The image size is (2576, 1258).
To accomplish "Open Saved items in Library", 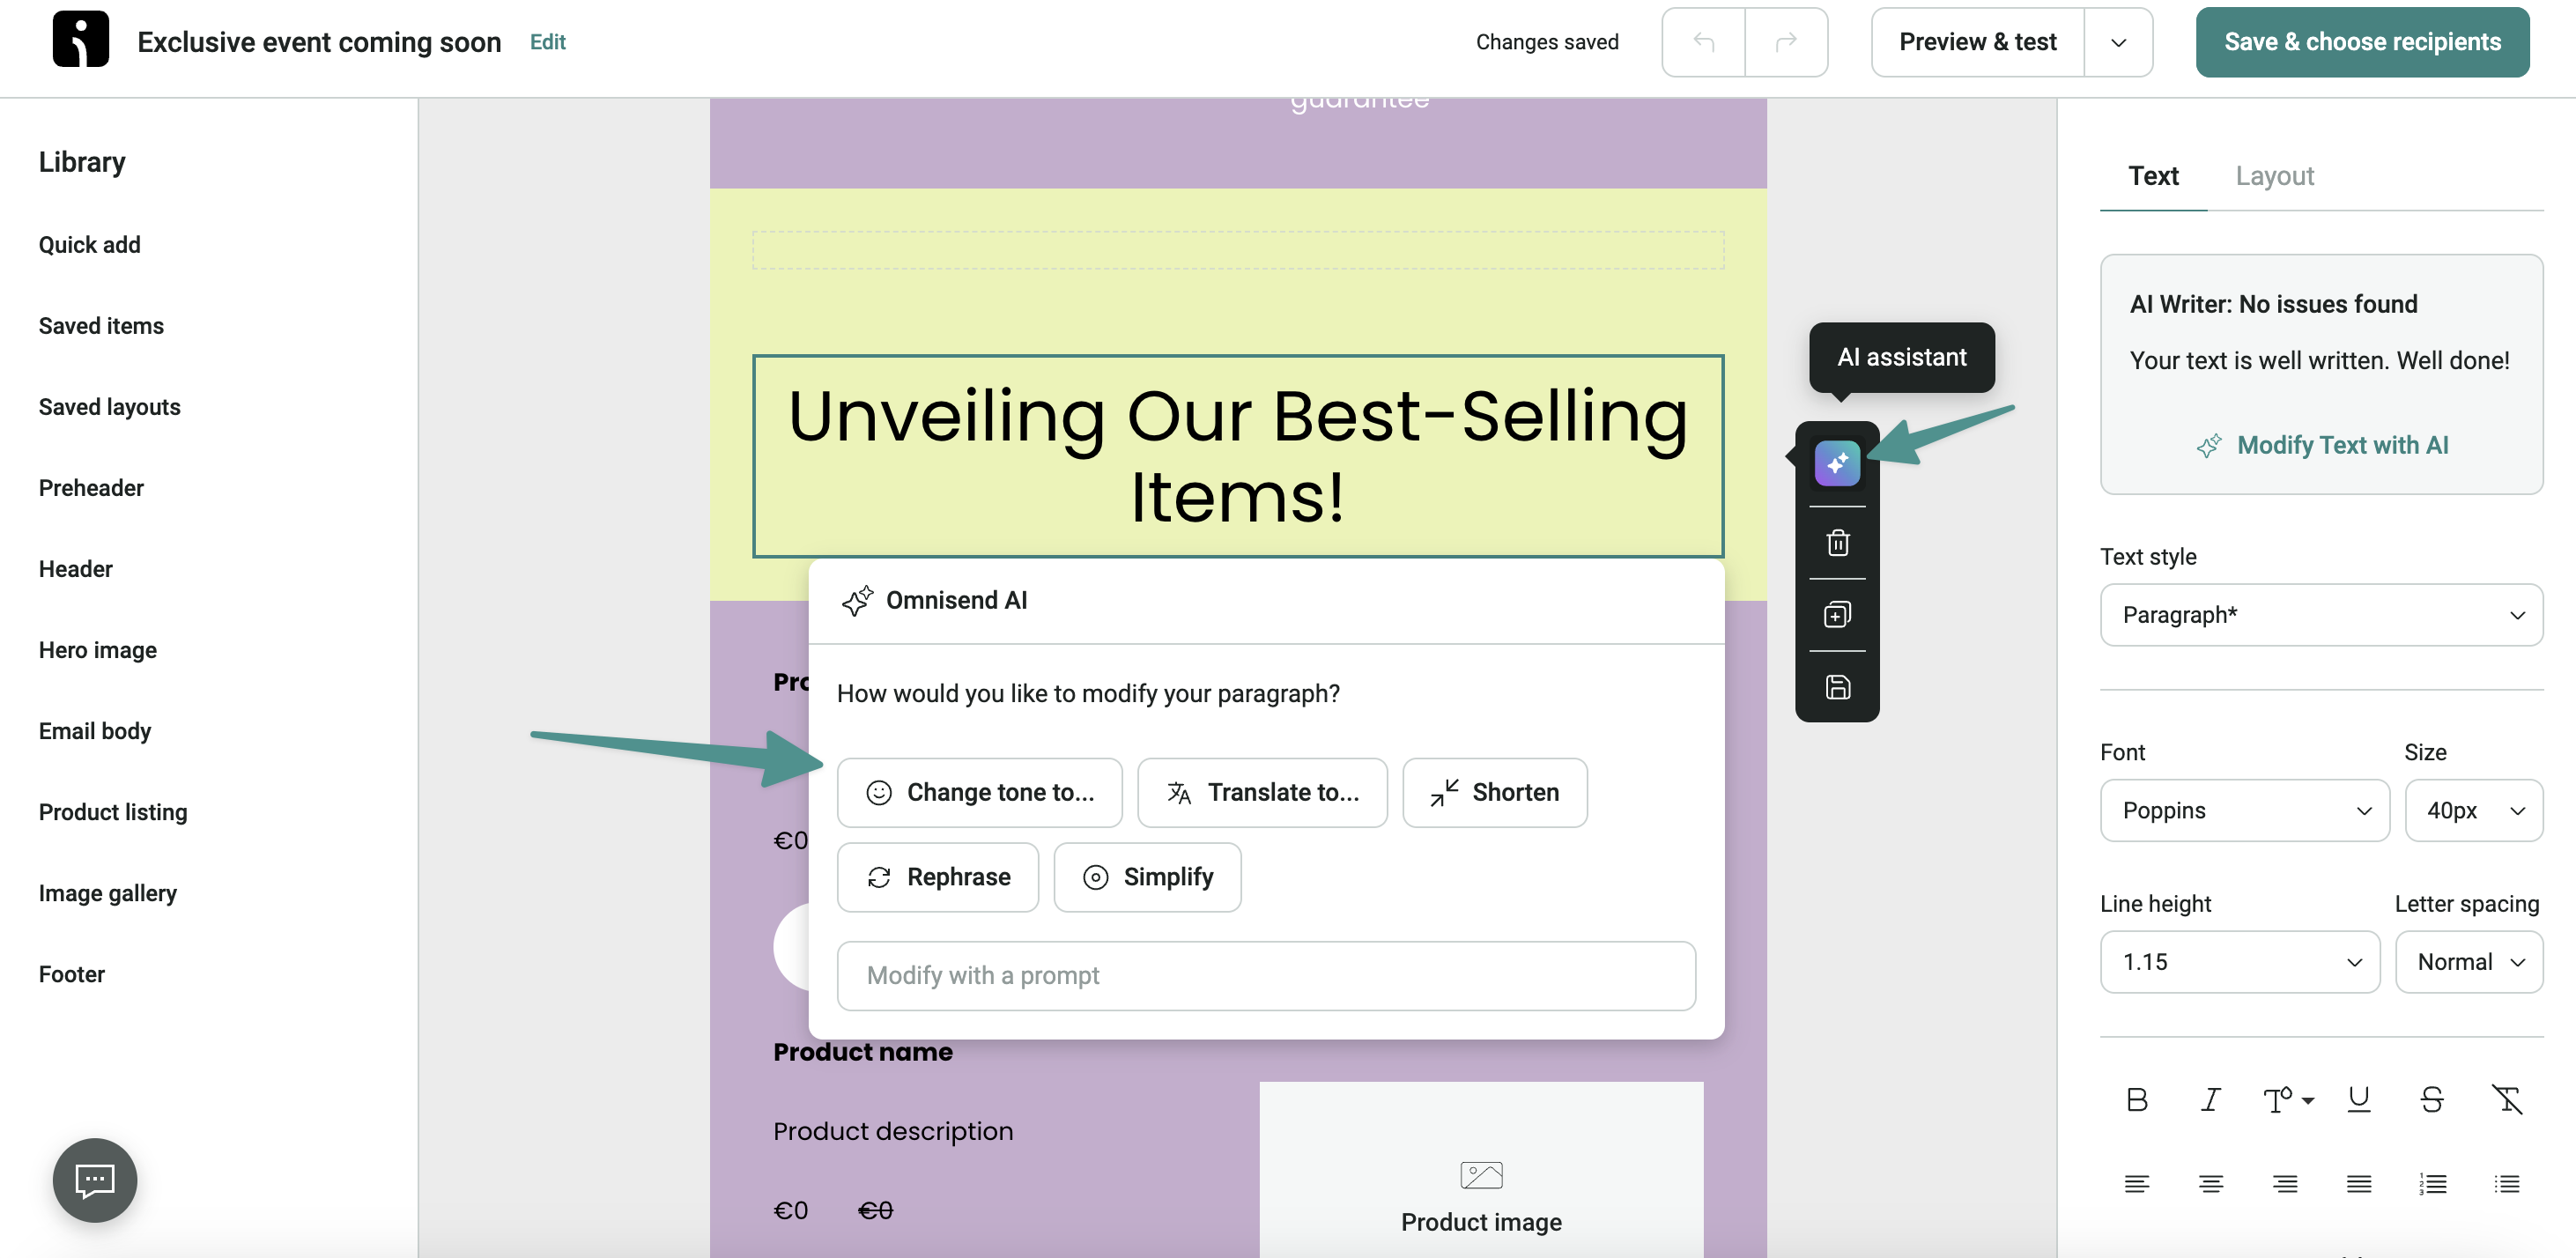I will (x=101, y=326).
